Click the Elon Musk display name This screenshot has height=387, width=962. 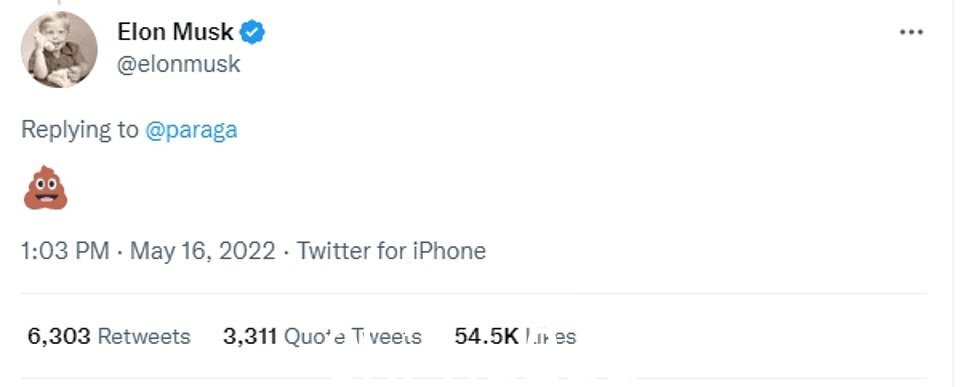point(175,32)
